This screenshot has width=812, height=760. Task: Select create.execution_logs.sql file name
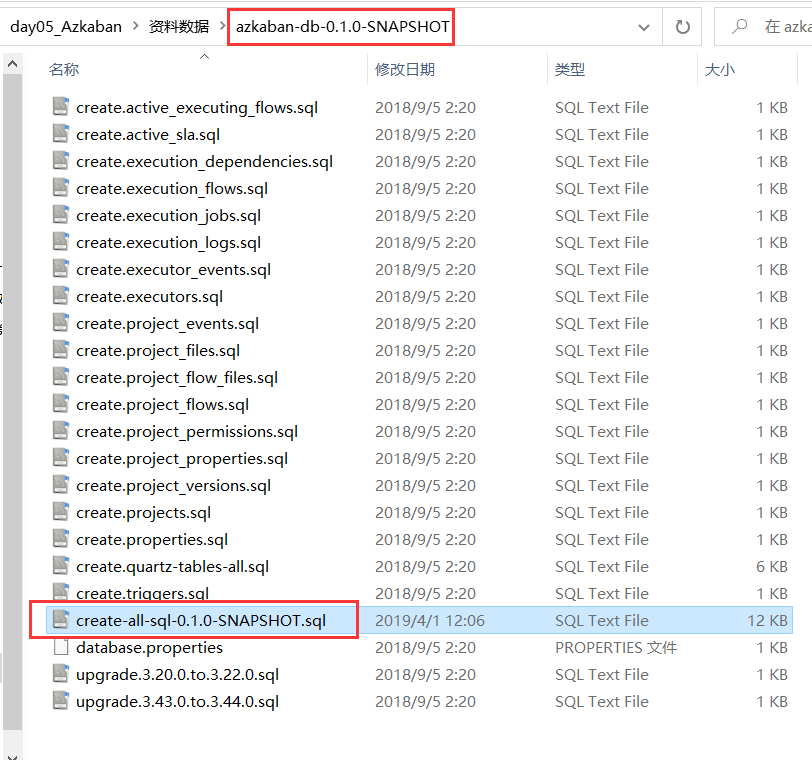coord(168,242)
